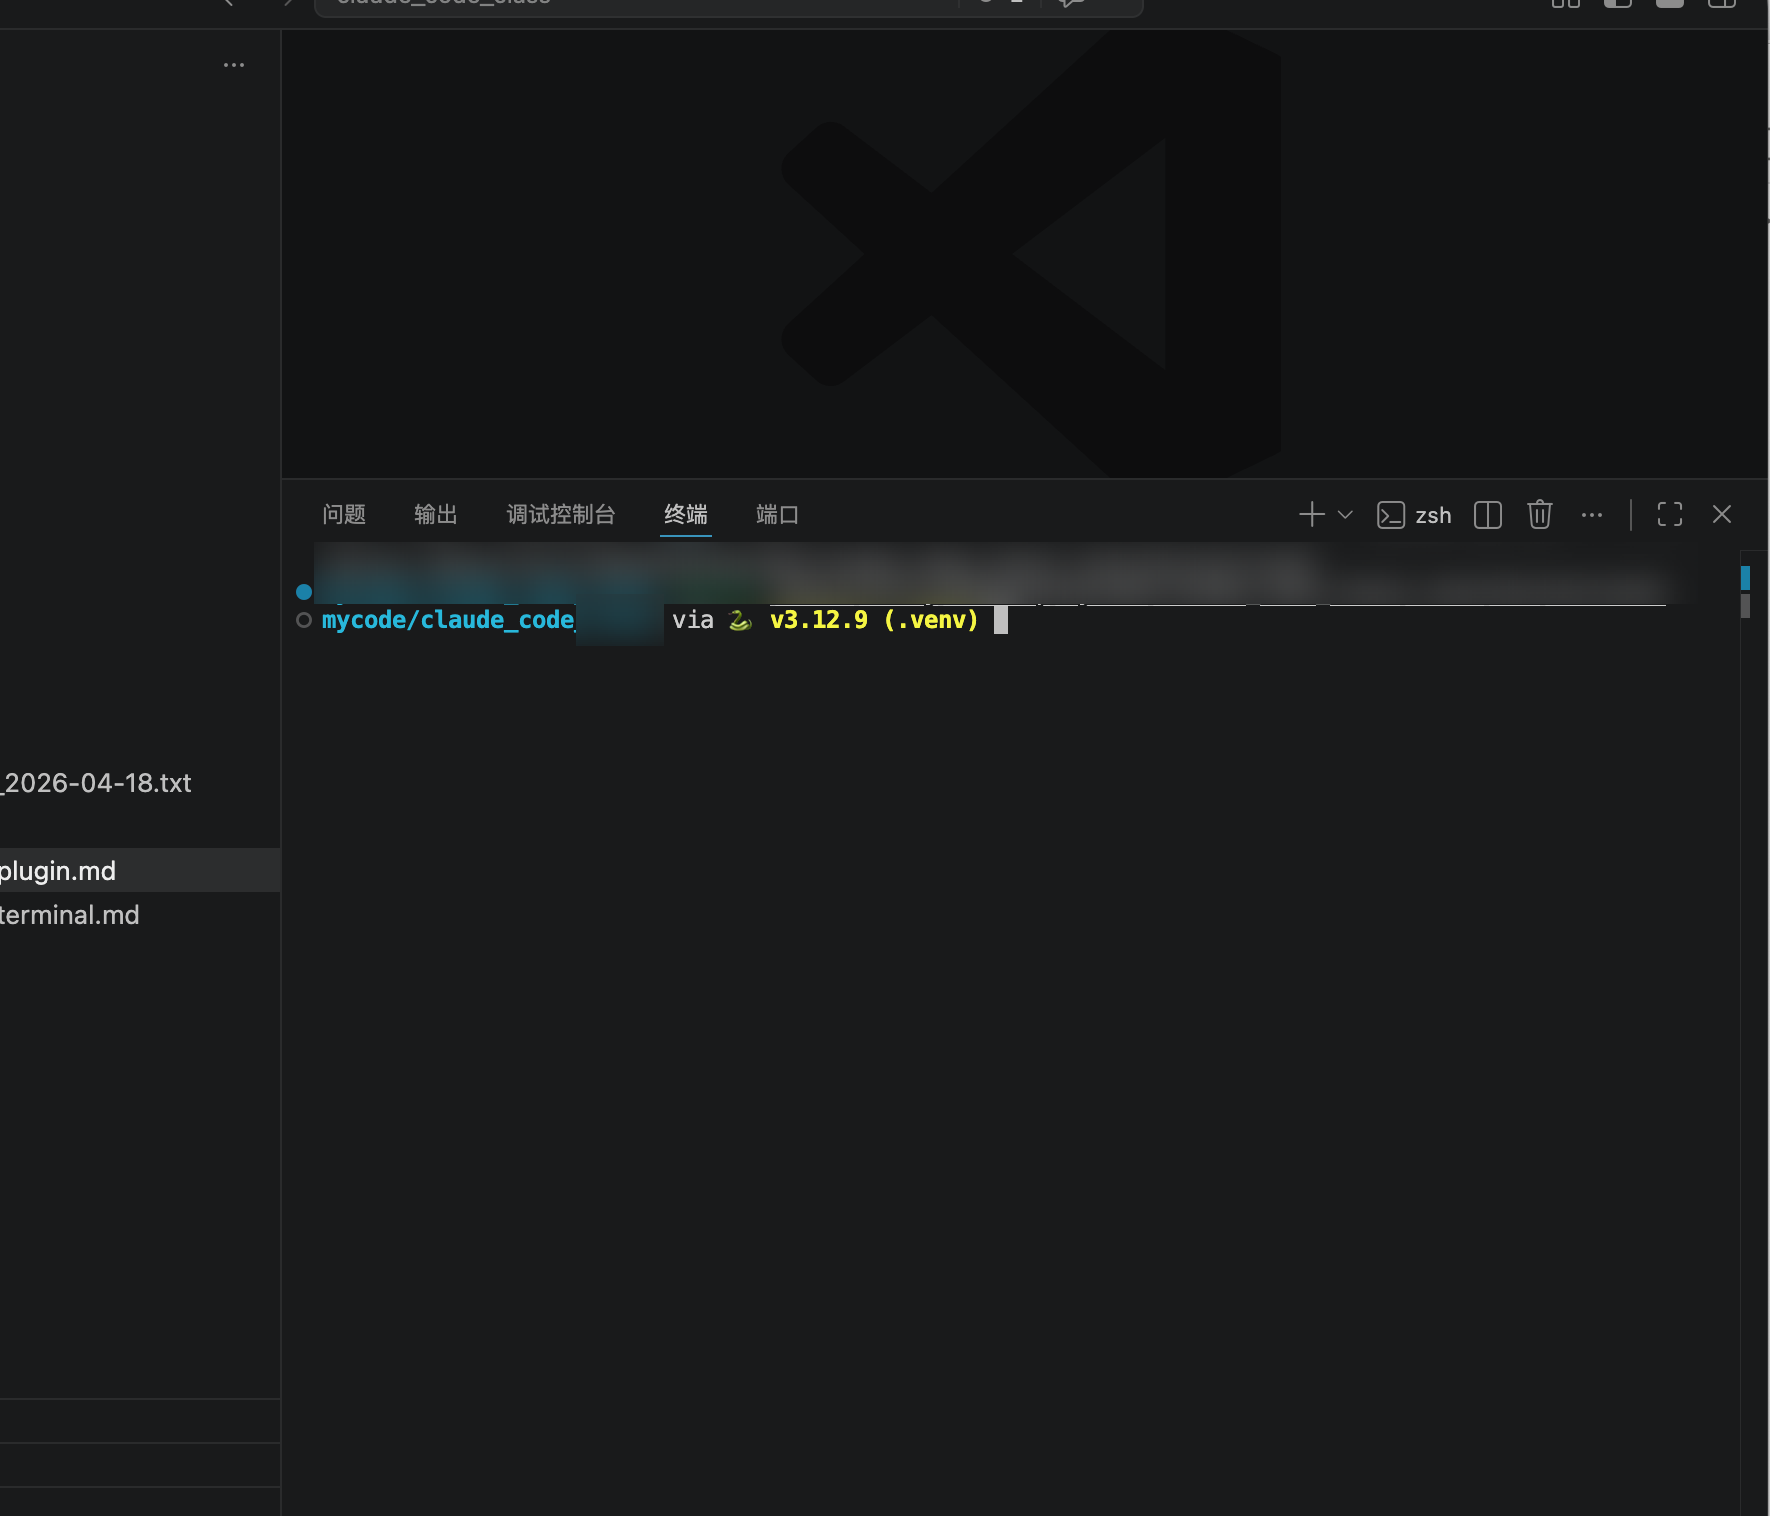Image resolution: width=1770 pixels, height=1516 pixels.
Task: Switch to the 输出 tab
Action: pos(436,514)
